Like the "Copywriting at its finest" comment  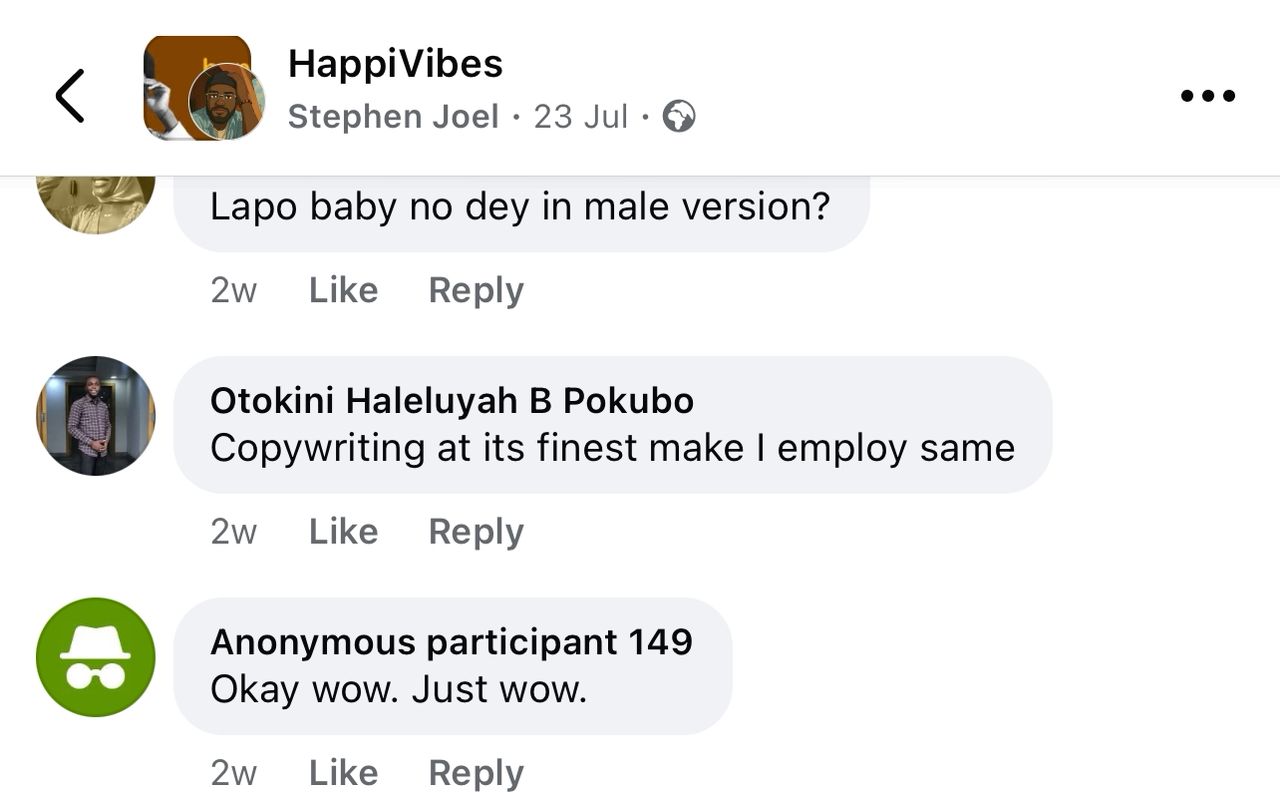point(343,532)
